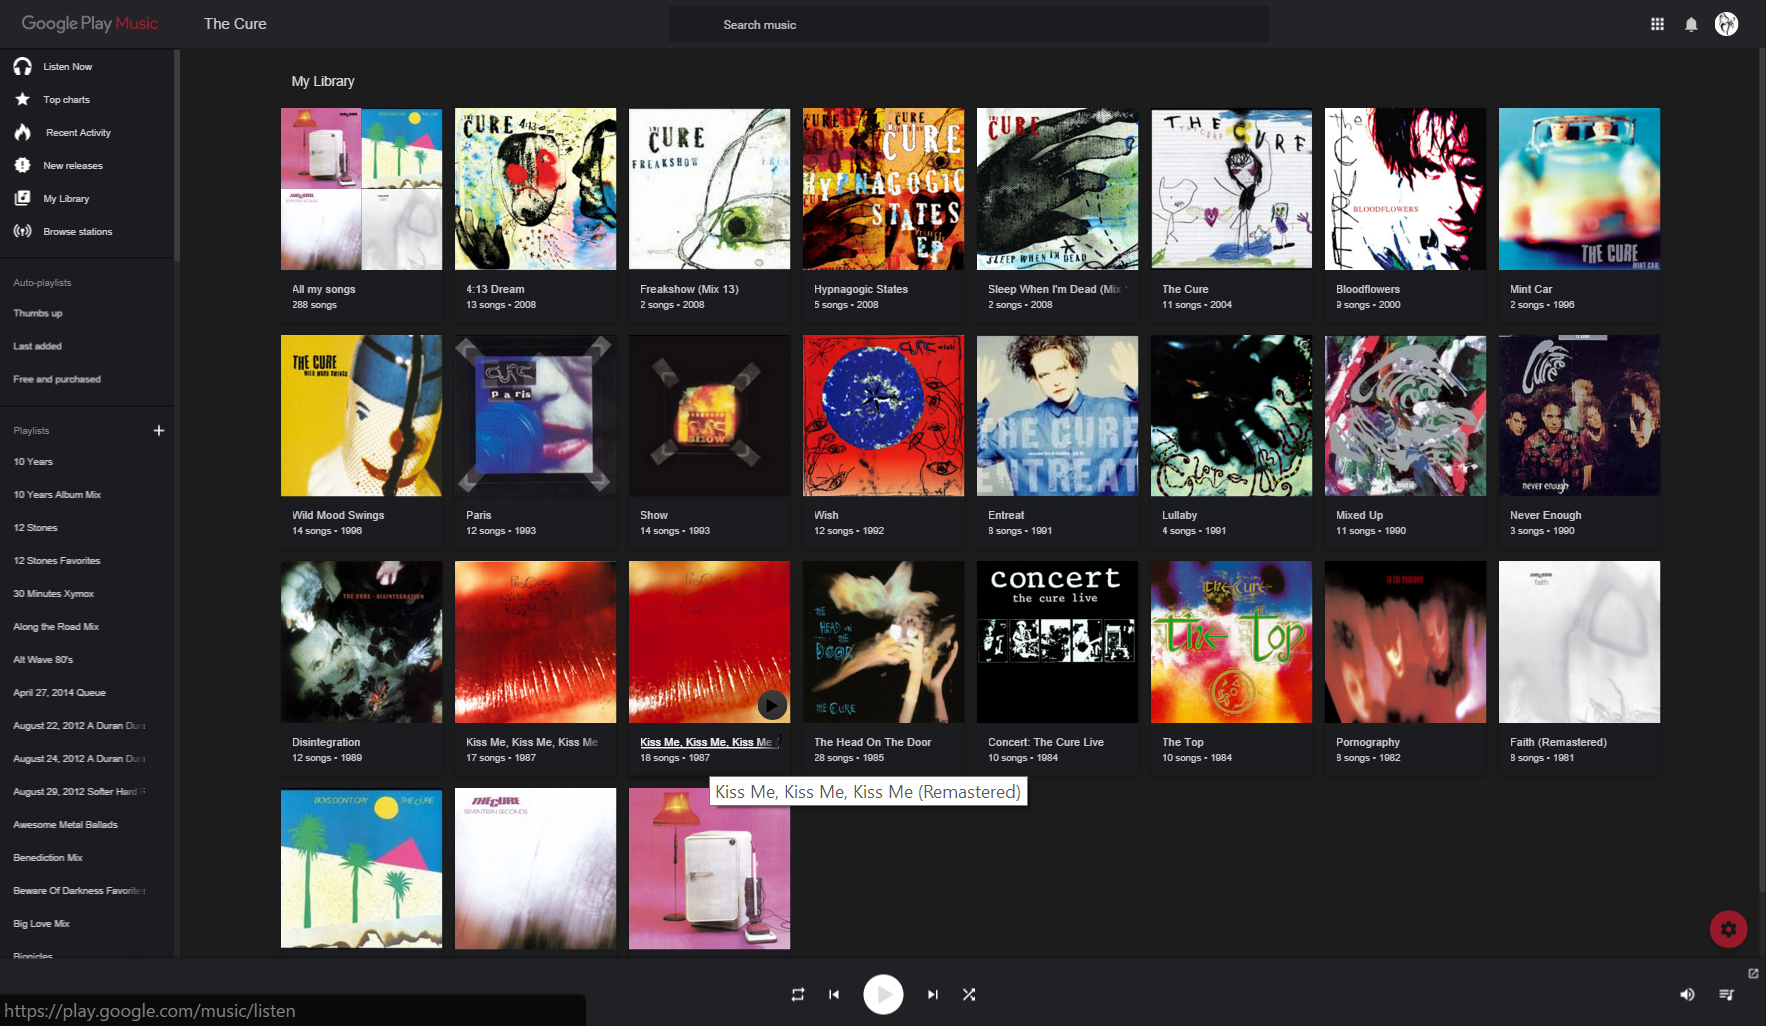Viewport: 1766px width, 1026px height.
Task: Open the Awesome Metal Ballads playlist
Action: coord(65,825)
